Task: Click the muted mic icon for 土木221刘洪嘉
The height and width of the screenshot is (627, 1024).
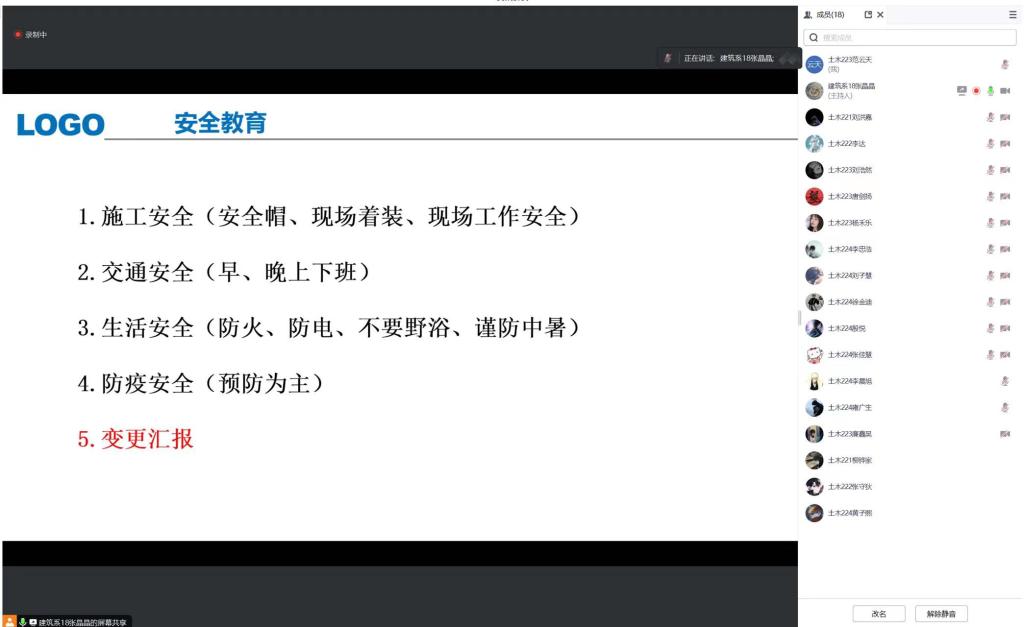Action: click(990, 117)
